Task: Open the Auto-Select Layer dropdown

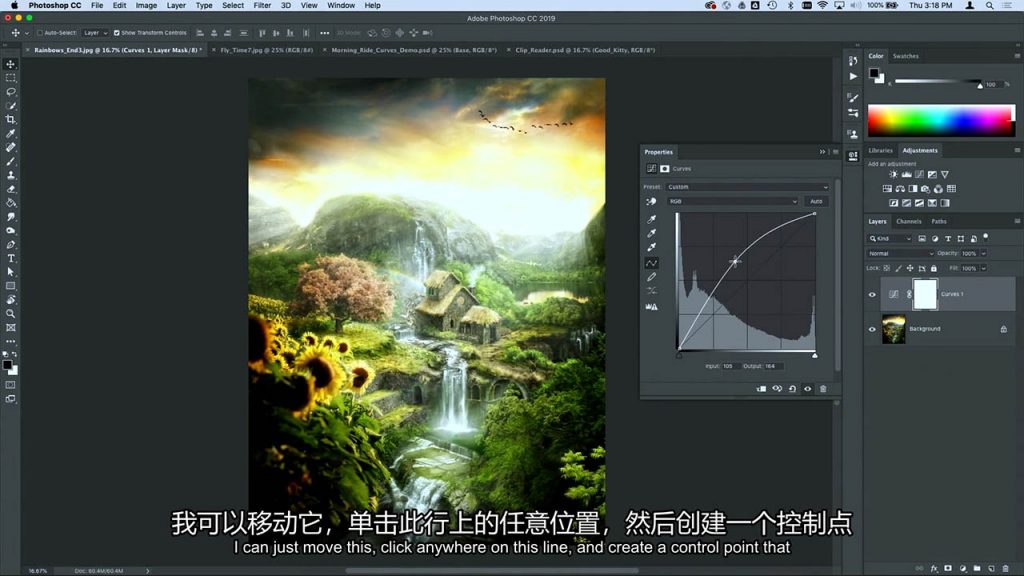Action: [x=95, y=33]
